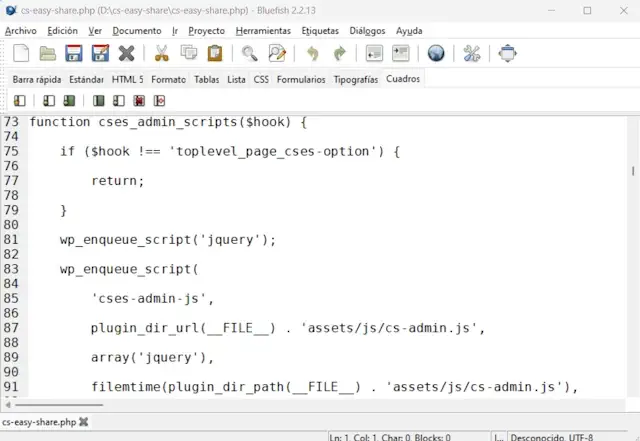Click the 'return;' statement on line 77
Screen dimensions: 640x441
coord(118,181)
